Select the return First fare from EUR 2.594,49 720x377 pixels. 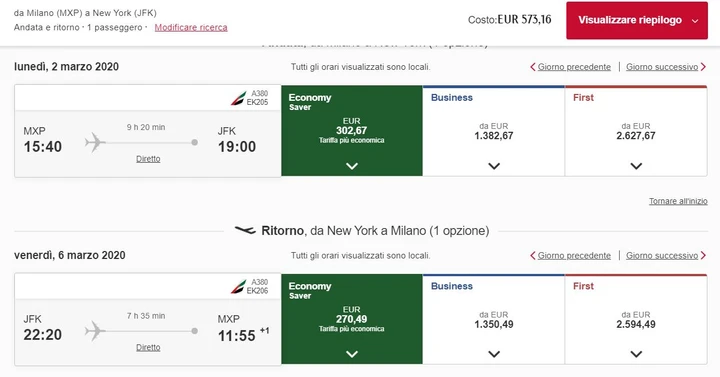click(x=636, y=320)
